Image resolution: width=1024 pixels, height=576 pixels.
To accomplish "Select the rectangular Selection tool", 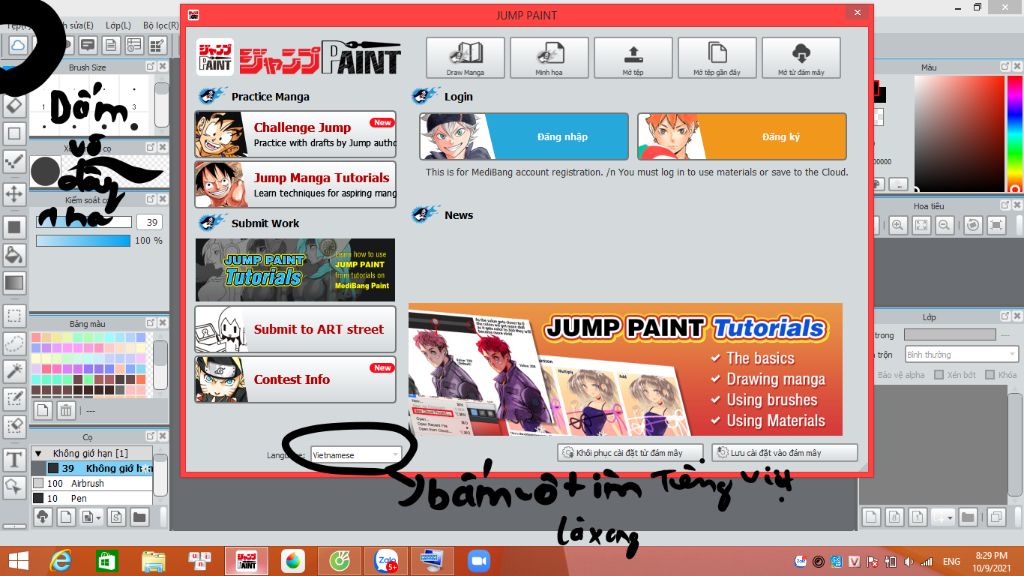I will (14, 316).
